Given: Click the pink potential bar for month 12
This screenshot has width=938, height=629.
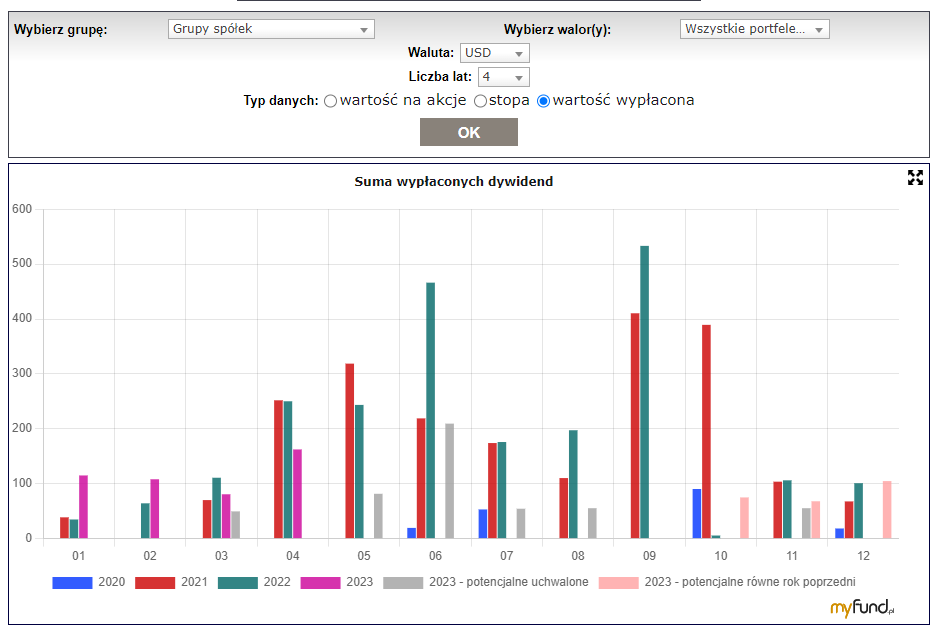Looking at the screenshot, I should 887,510.
